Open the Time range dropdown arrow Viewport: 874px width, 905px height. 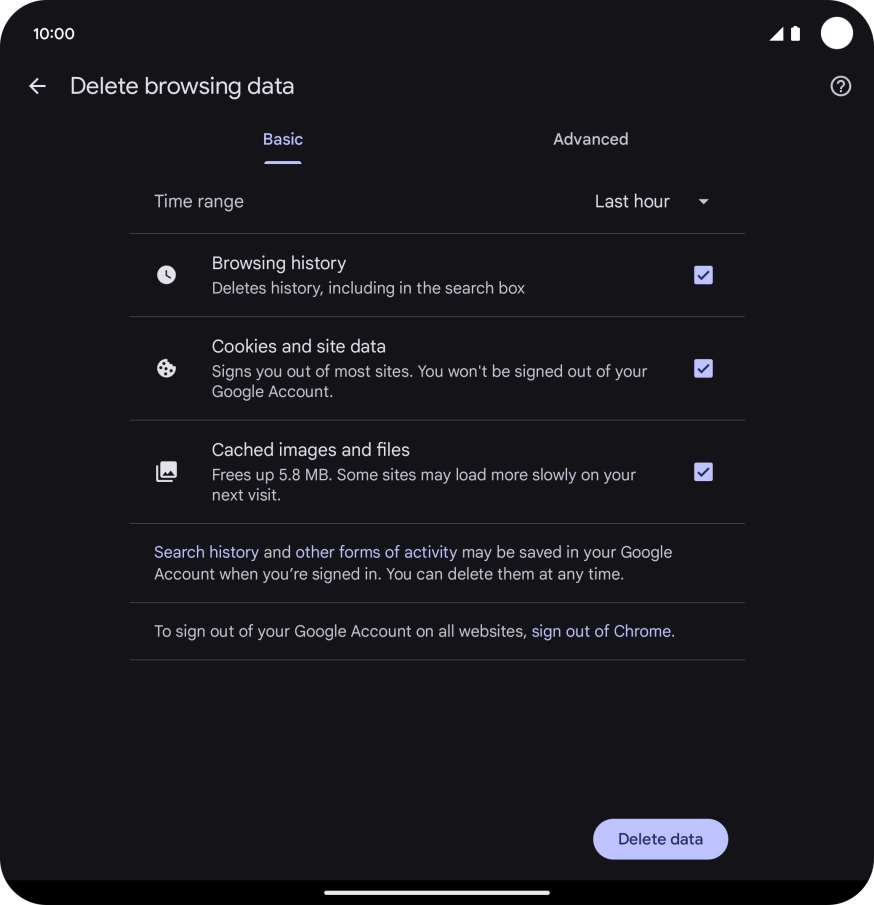point(703,202)
